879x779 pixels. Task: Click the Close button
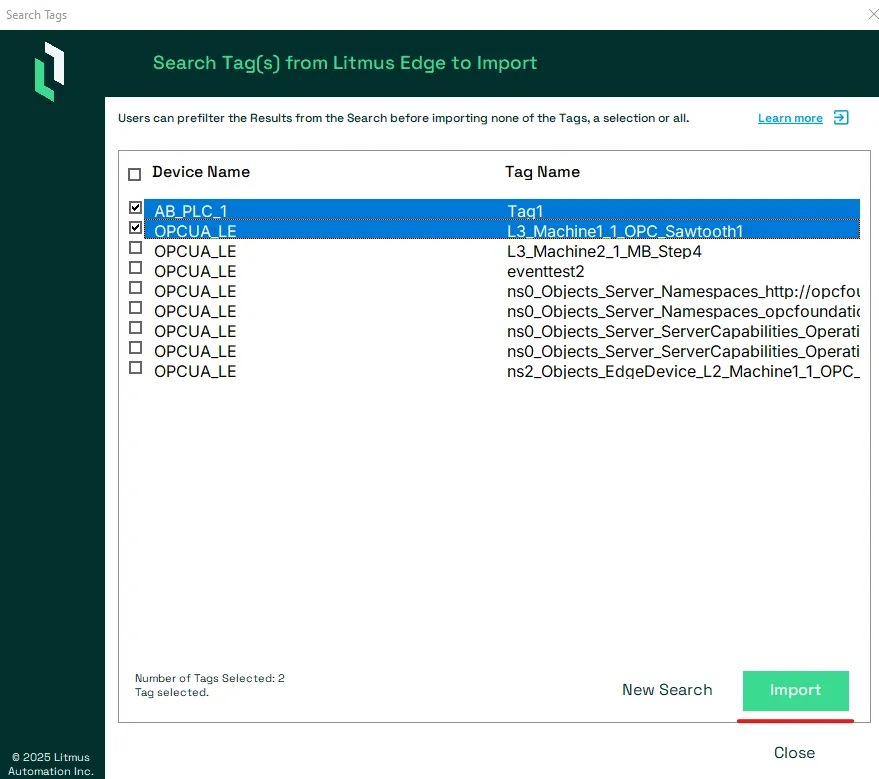(x=794, y=753)
